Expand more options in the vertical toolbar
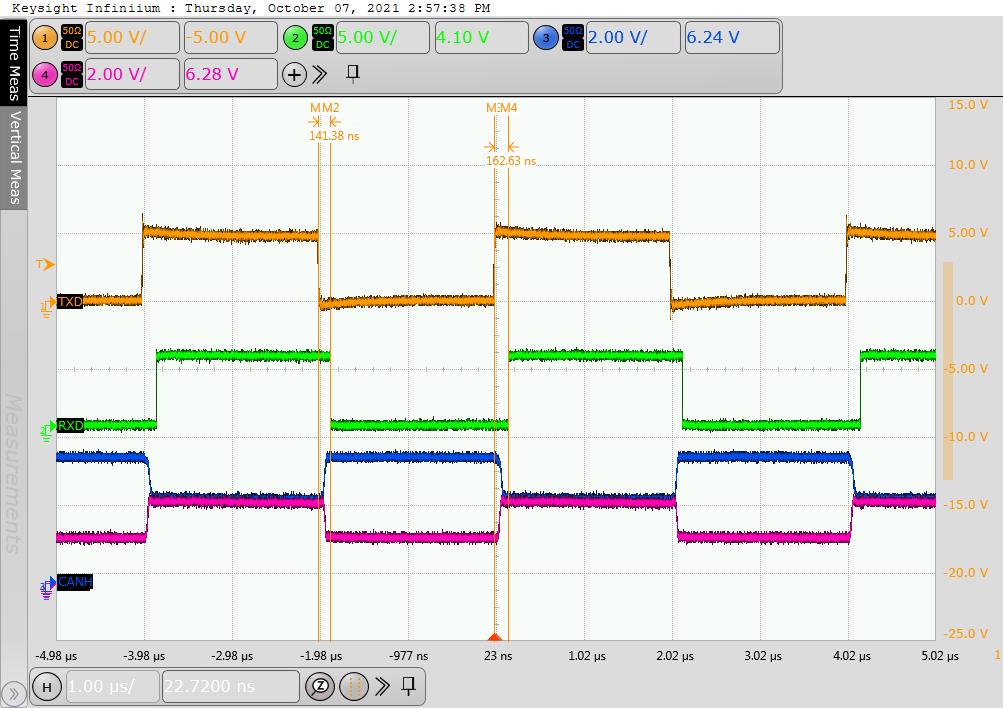 320,74
